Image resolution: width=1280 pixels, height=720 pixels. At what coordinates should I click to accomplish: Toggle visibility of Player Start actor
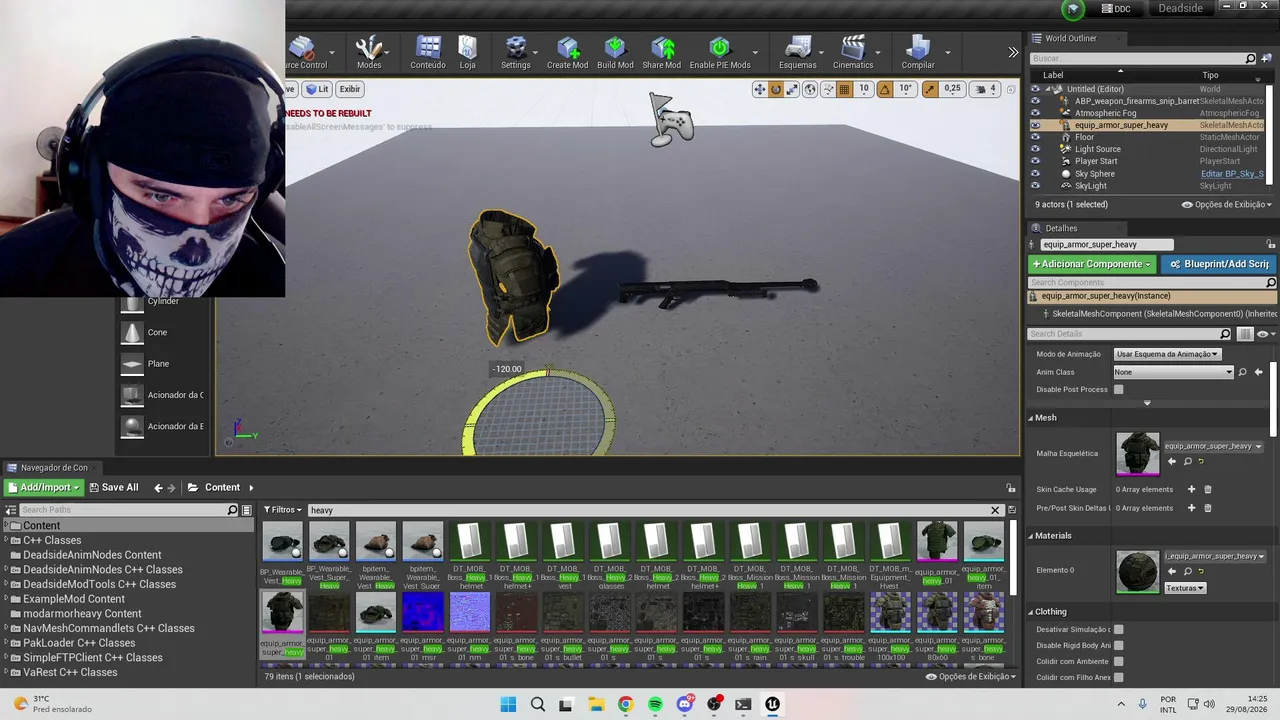pos(1035,161)
